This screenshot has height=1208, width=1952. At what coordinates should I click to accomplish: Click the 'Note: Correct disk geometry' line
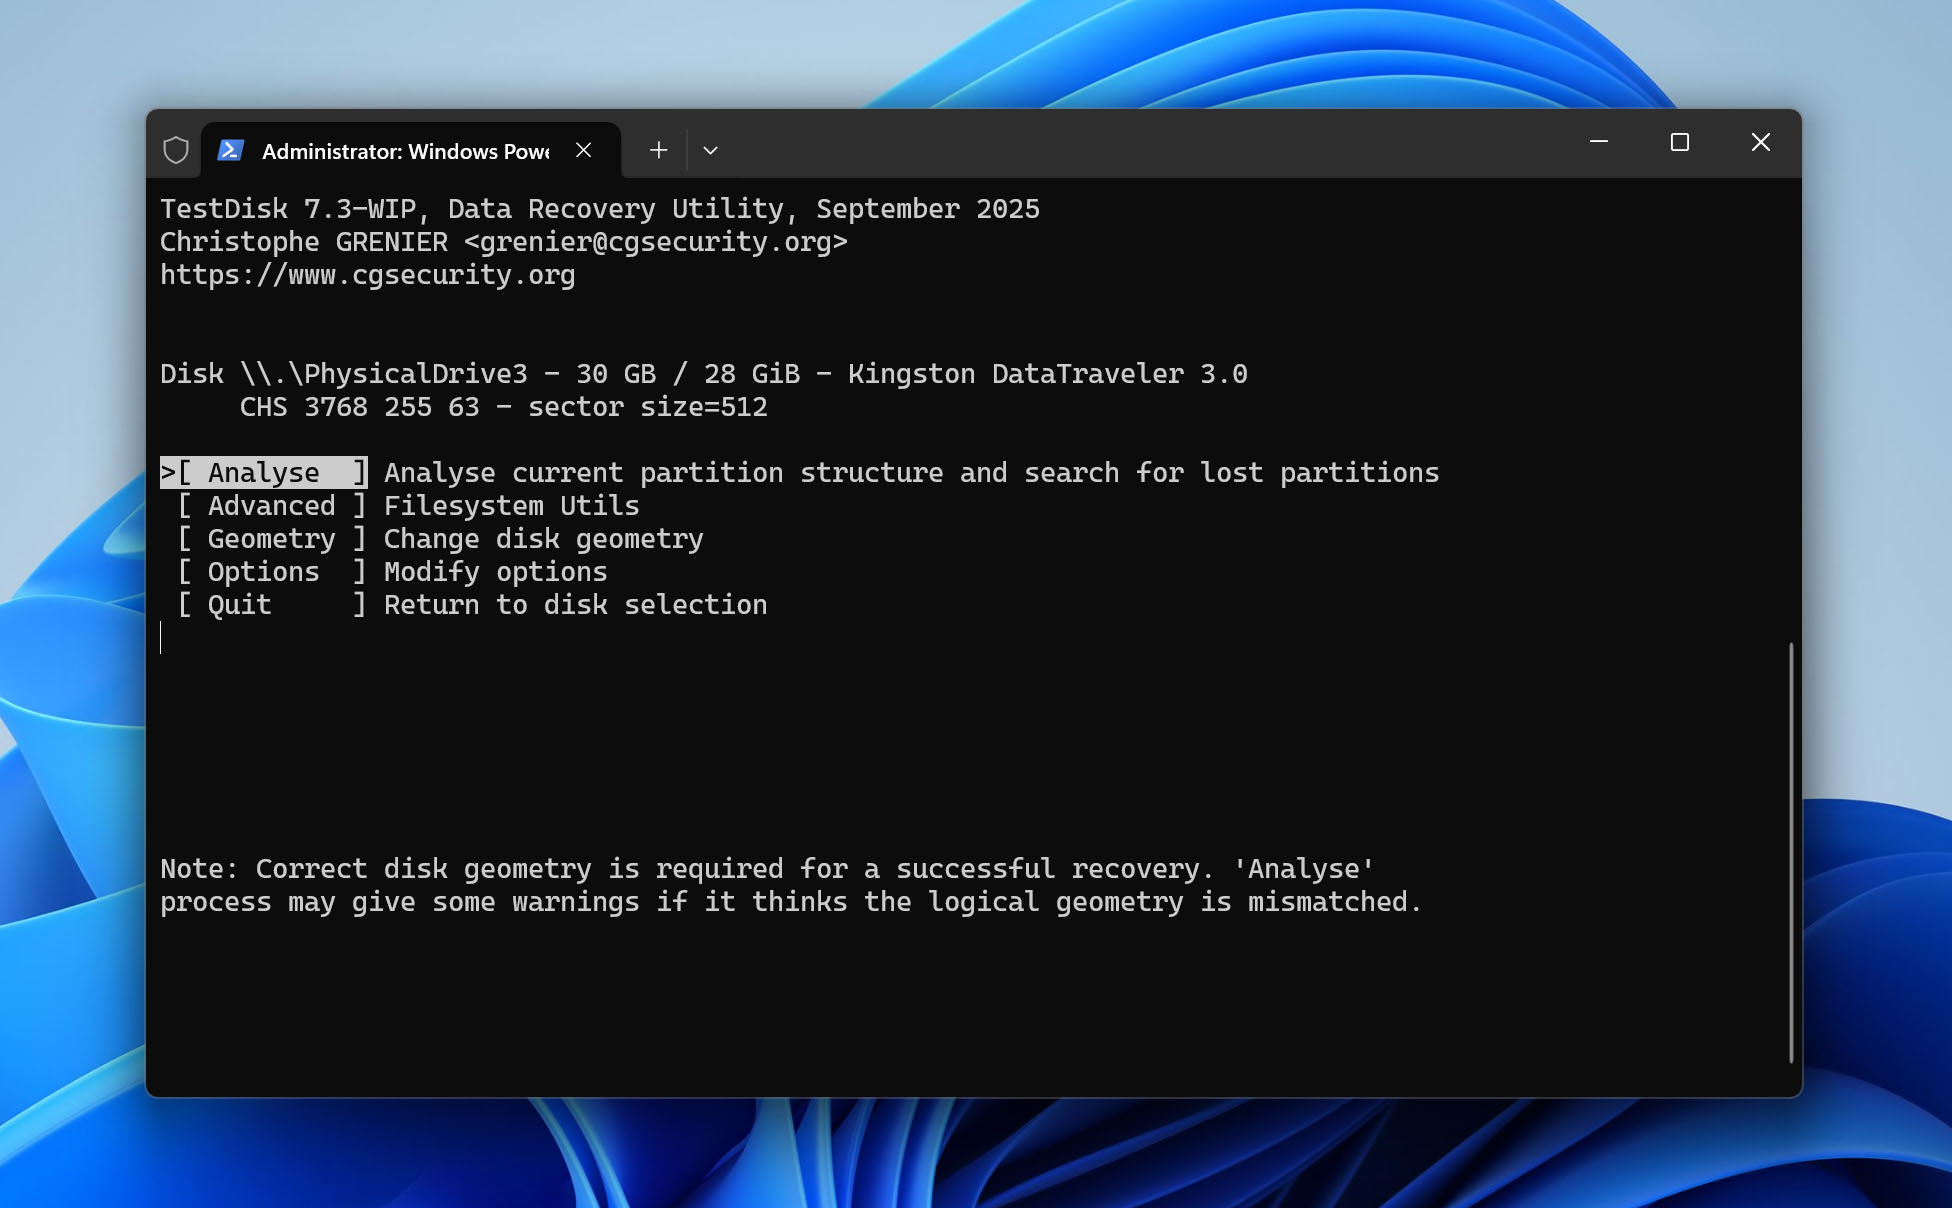pos(768,868)
